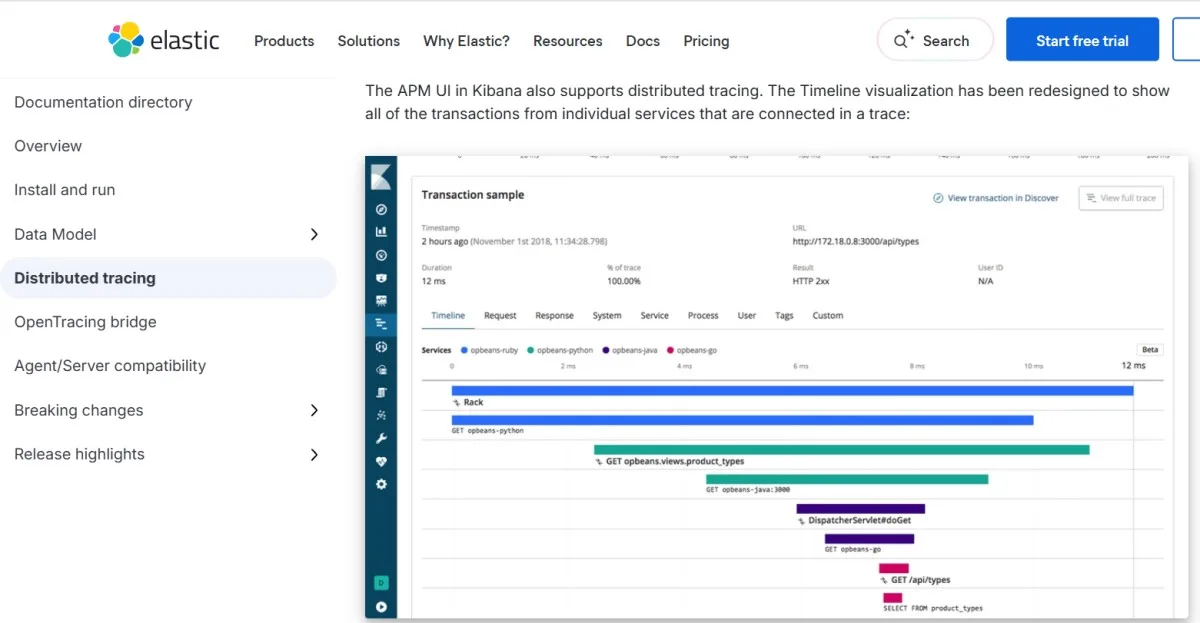
Task: Expand the Release highlights section
Action: 314,454
